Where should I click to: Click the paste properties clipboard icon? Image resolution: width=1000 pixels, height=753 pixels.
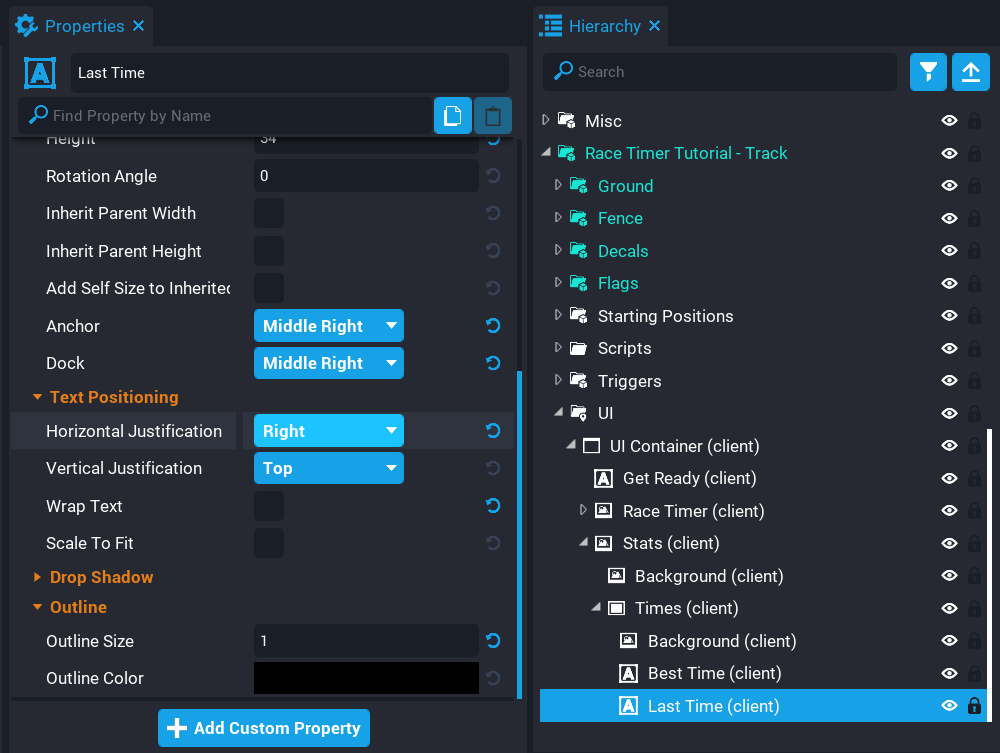point(492,116)
